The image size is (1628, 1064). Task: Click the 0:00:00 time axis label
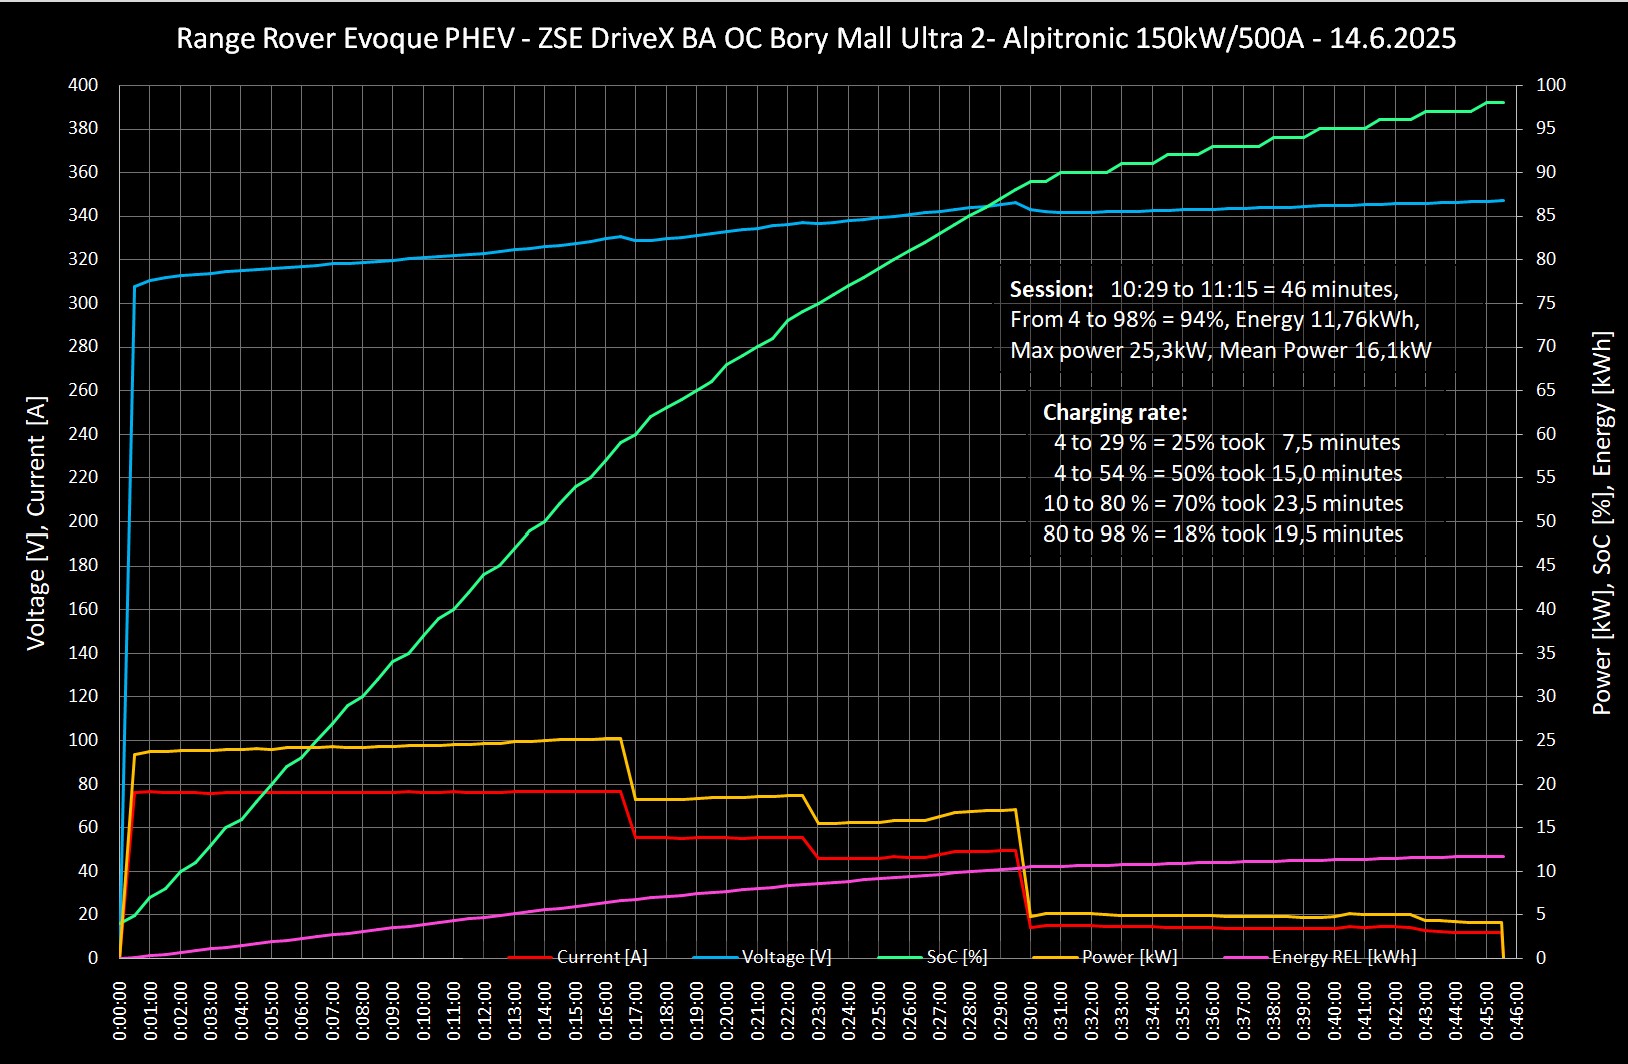pos(120,1011)
